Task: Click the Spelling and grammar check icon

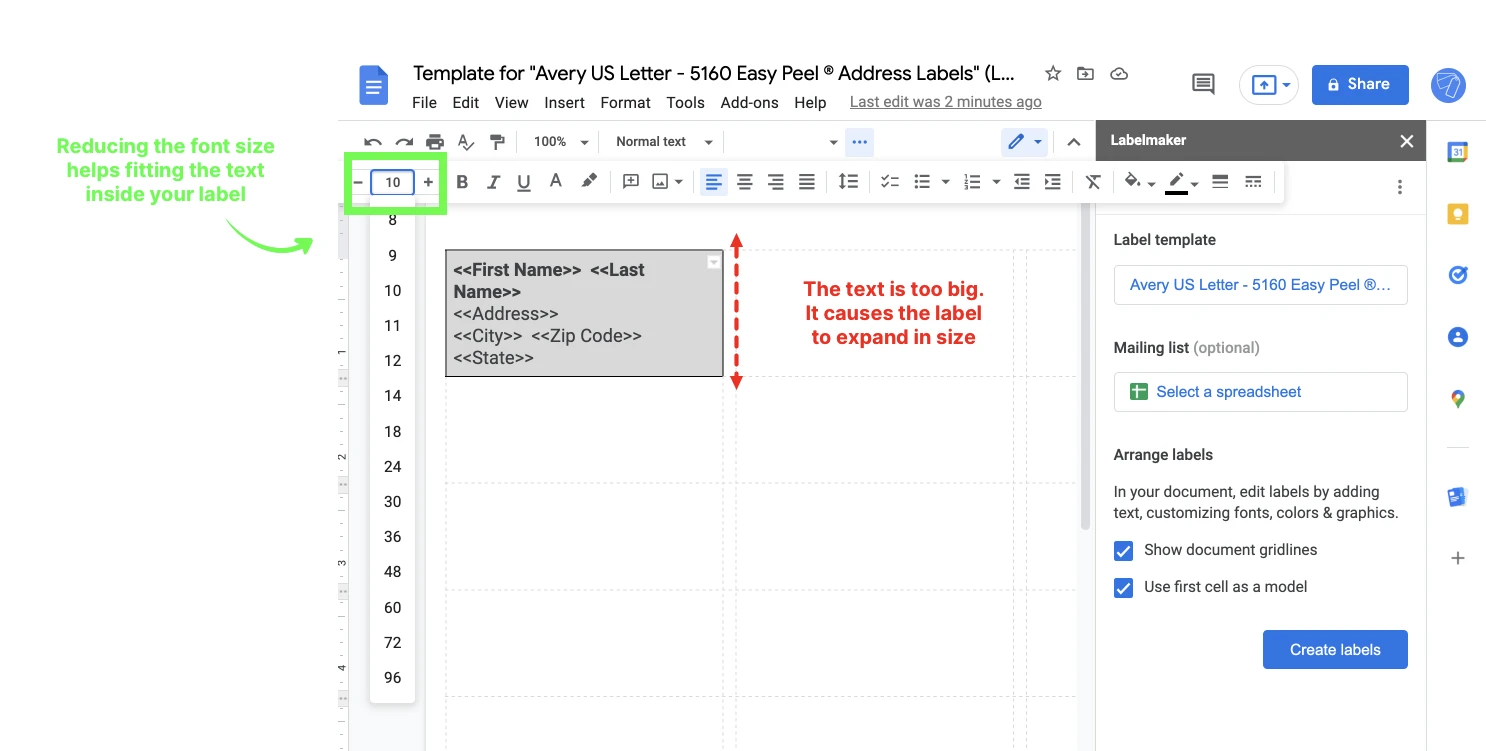Action: [x=466, y=142]
